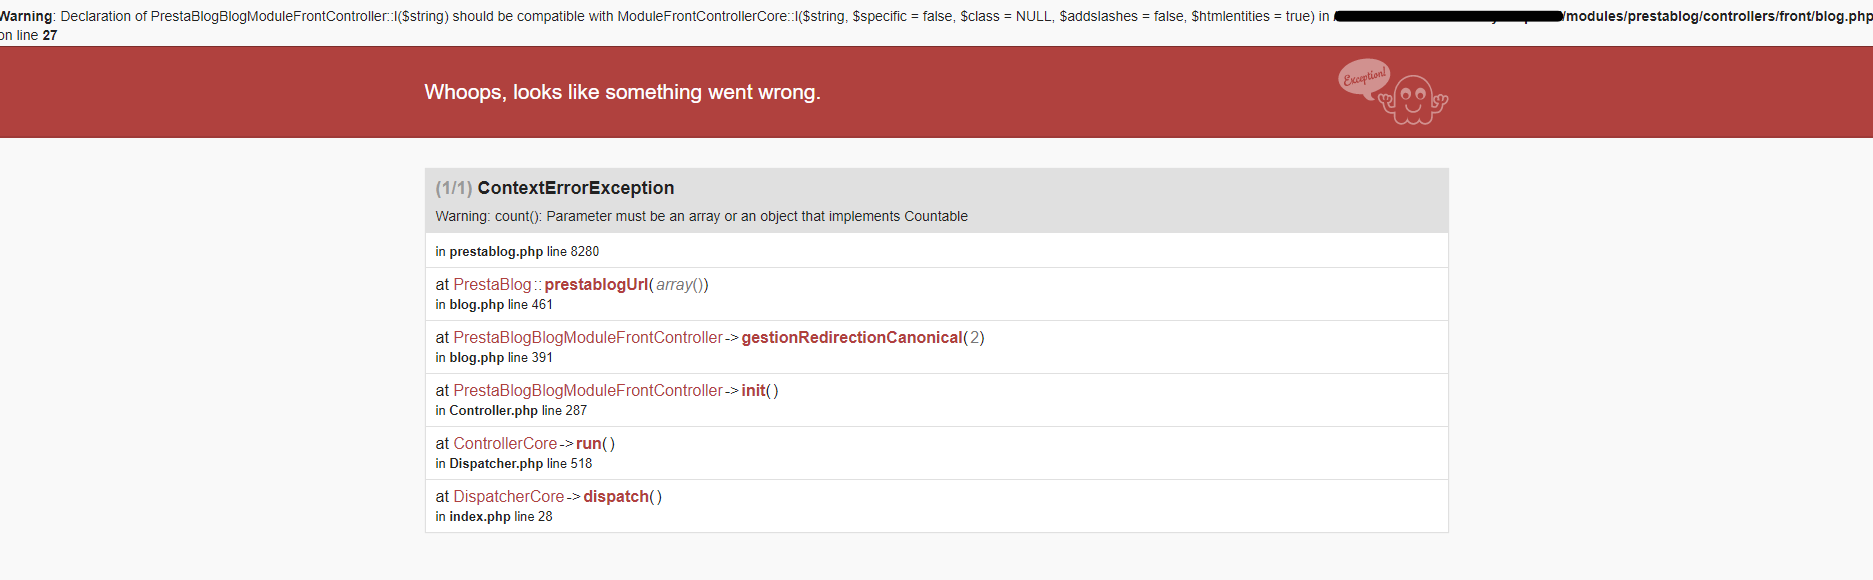This screenshot has width=1873, height=580.
Task: Click the init method name
Action: (x=753, y=391)
